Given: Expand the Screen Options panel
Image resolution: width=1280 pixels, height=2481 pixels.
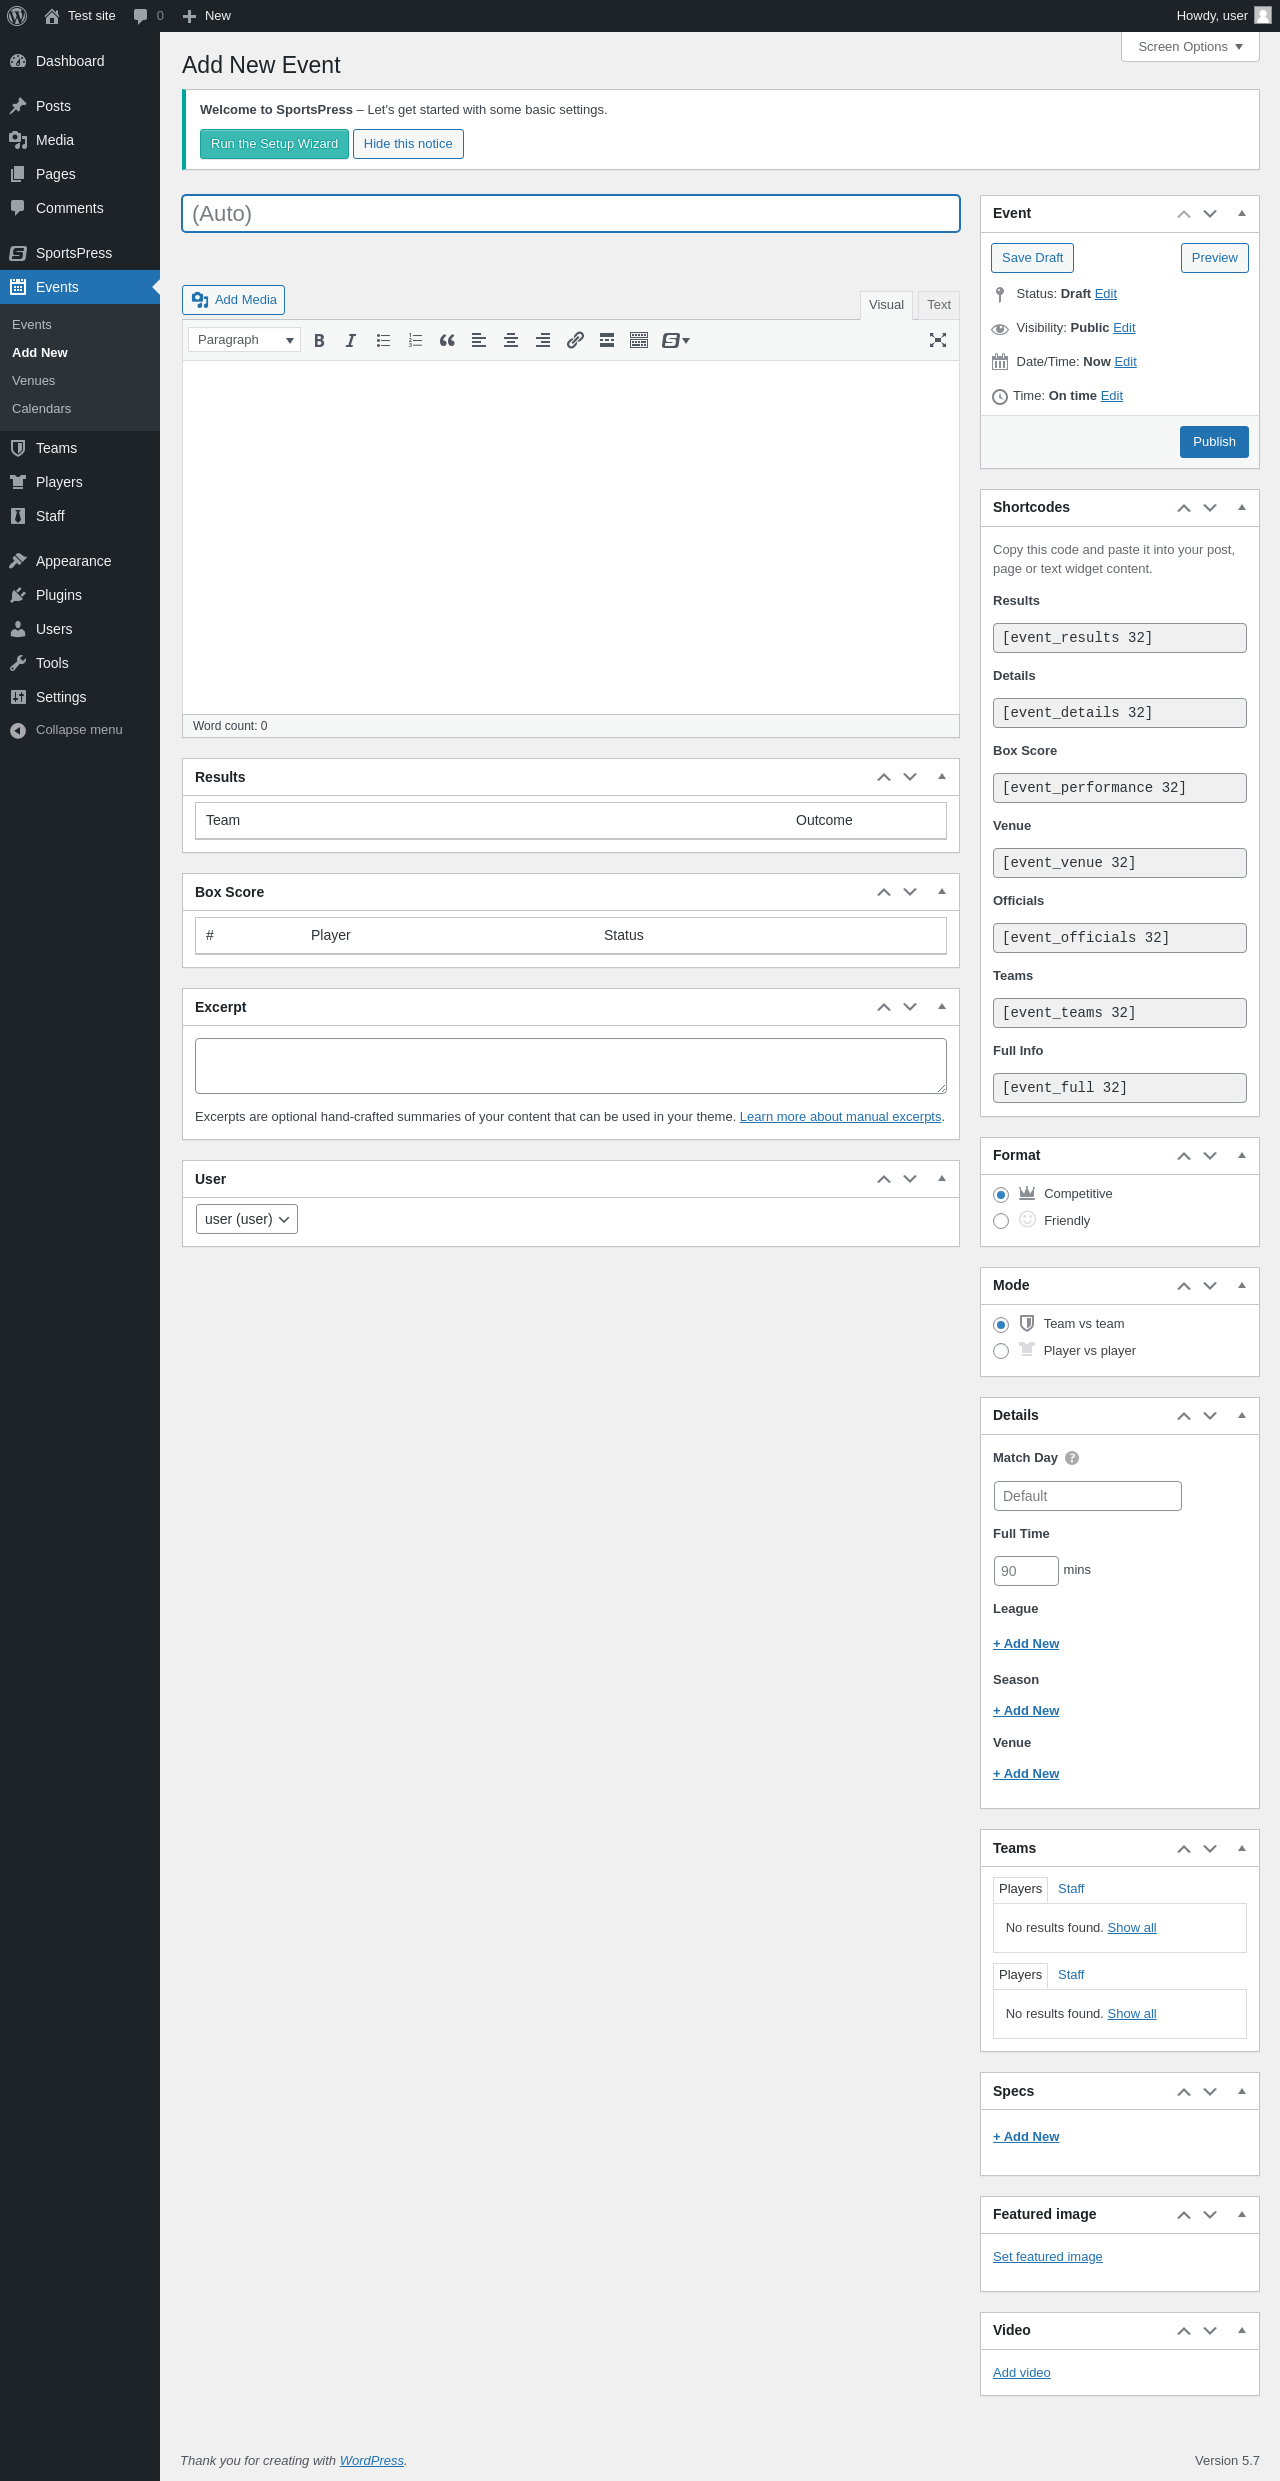Looking at the screenshot, I should coord(1190,47).
